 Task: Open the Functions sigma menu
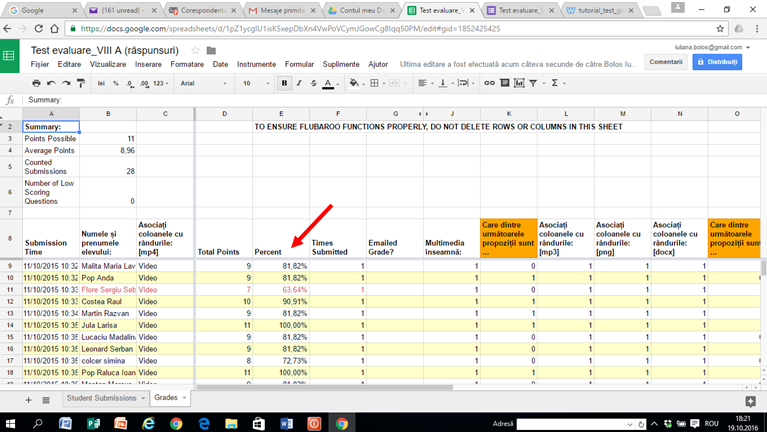[x=558, y=83]
